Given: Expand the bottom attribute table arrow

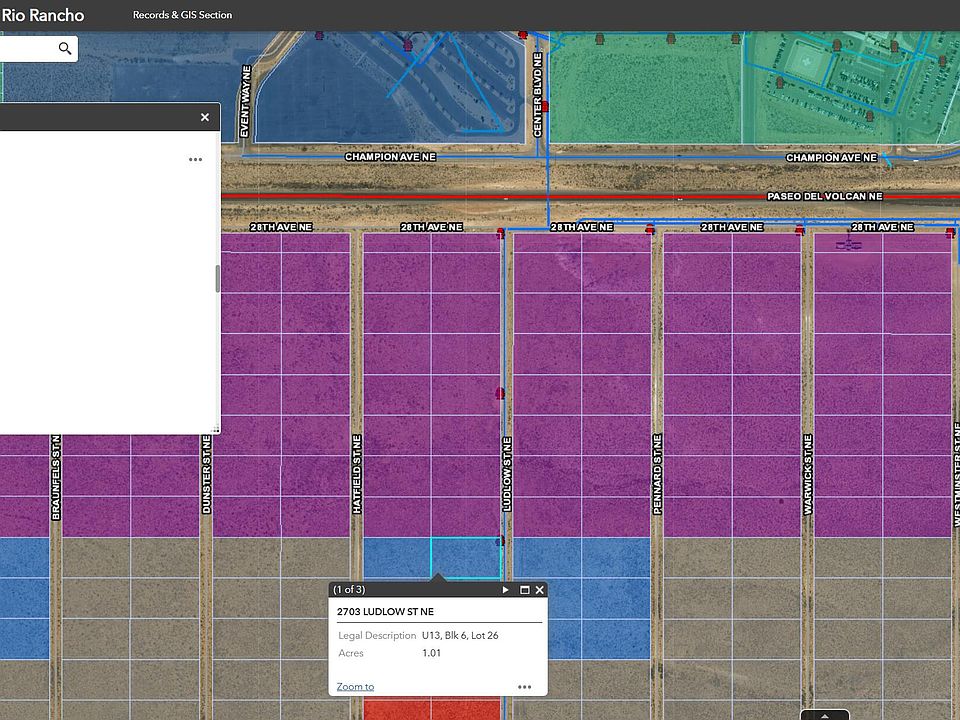Looking at the screenshot, I should click(x=825, y=715).
